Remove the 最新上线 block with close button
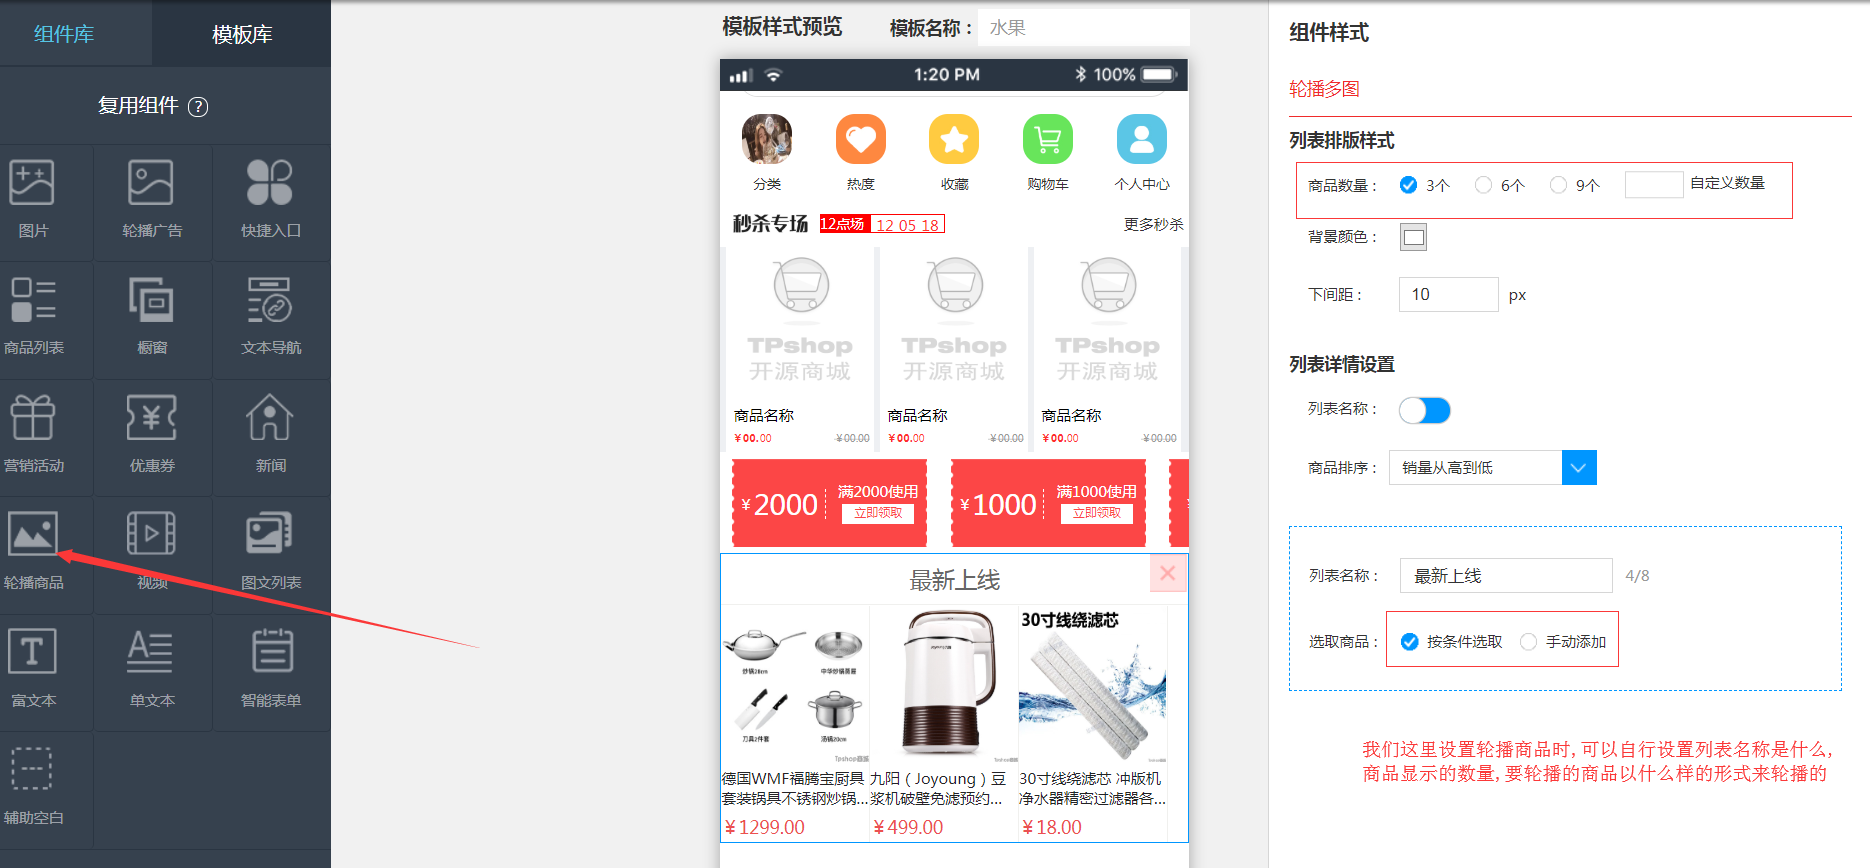This screenshot has width=1870, height=868. (x=1167, y=573)
